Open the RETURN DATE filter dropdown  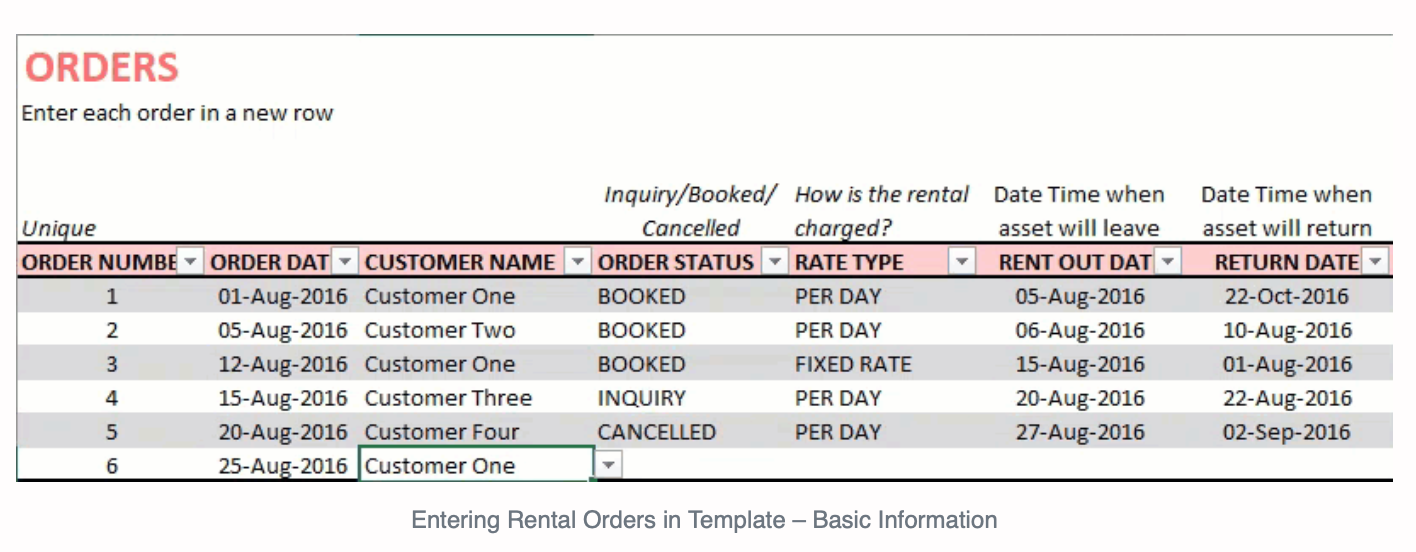point(1377,262)
